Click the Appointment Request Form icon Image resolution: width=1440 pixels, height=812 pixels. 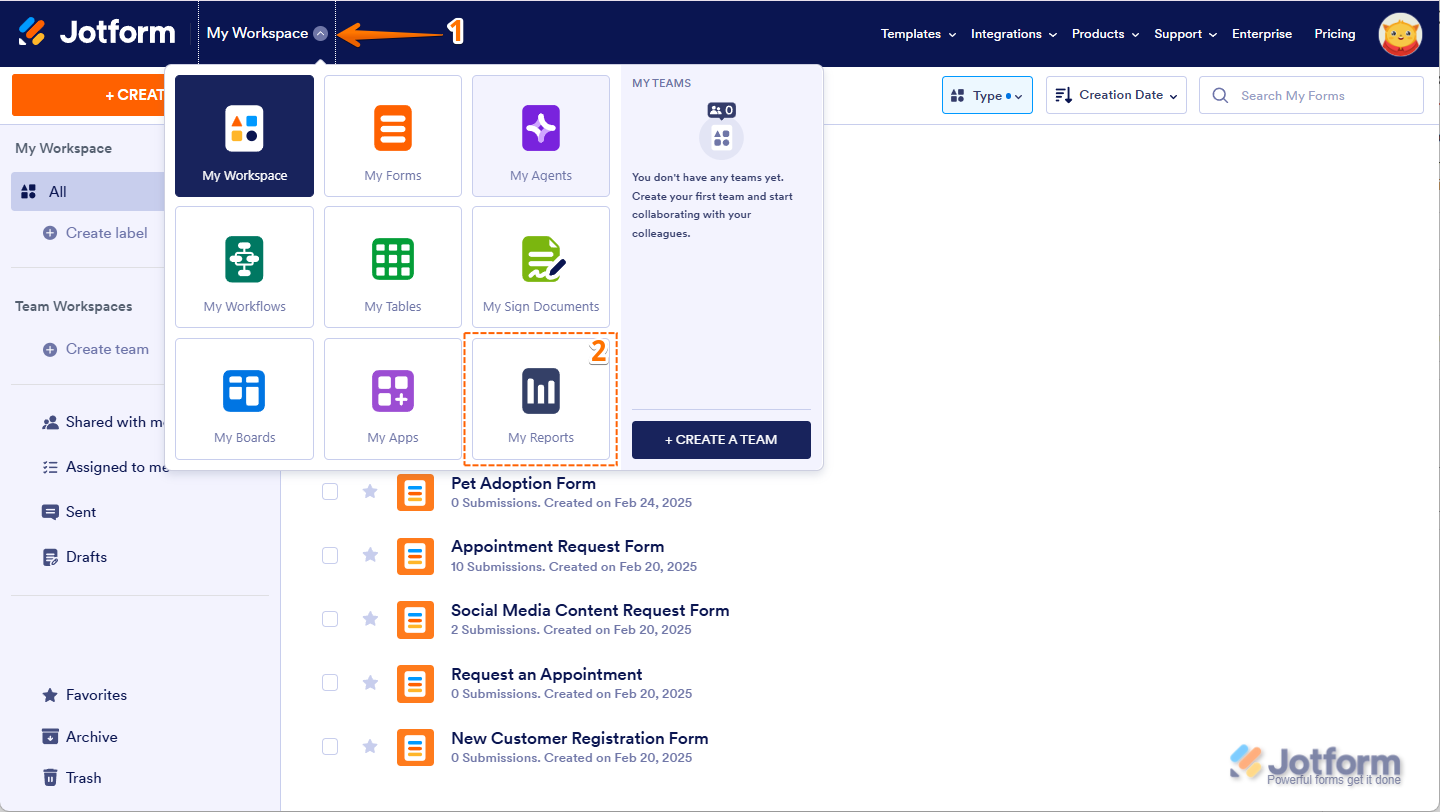(415, 556)
